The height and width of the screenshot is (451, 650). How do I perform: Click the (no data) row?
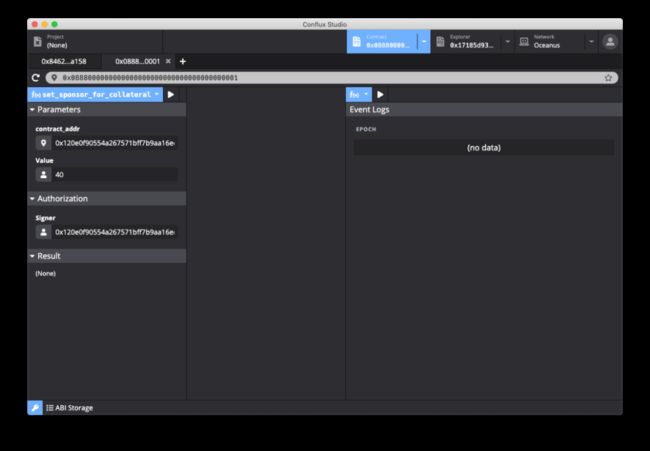pyautogui.click(x=484, y=148)
